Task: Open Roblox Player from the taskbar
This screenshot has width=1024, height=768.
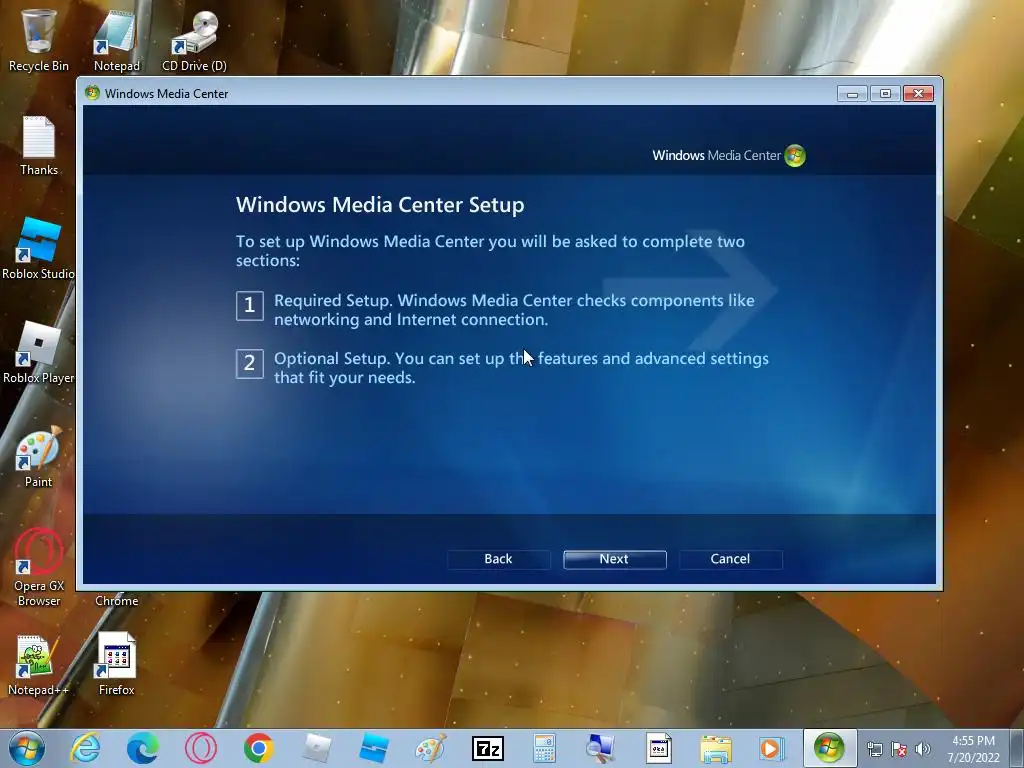Action: pos(317,748)
